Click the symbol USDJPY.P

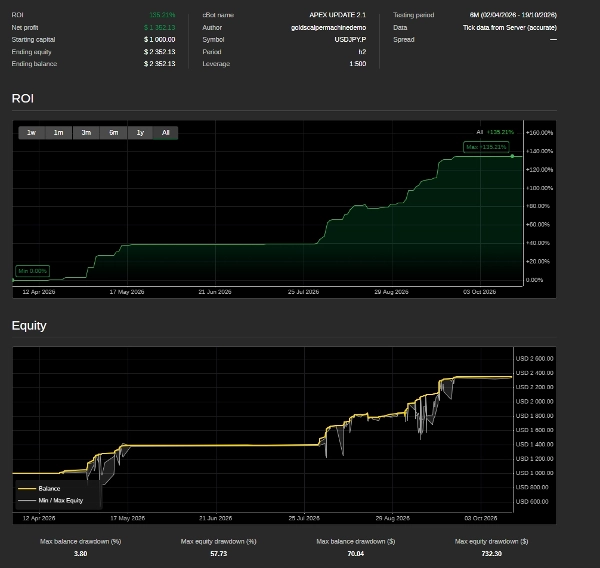pyautogui.click(x=350, y=39)
